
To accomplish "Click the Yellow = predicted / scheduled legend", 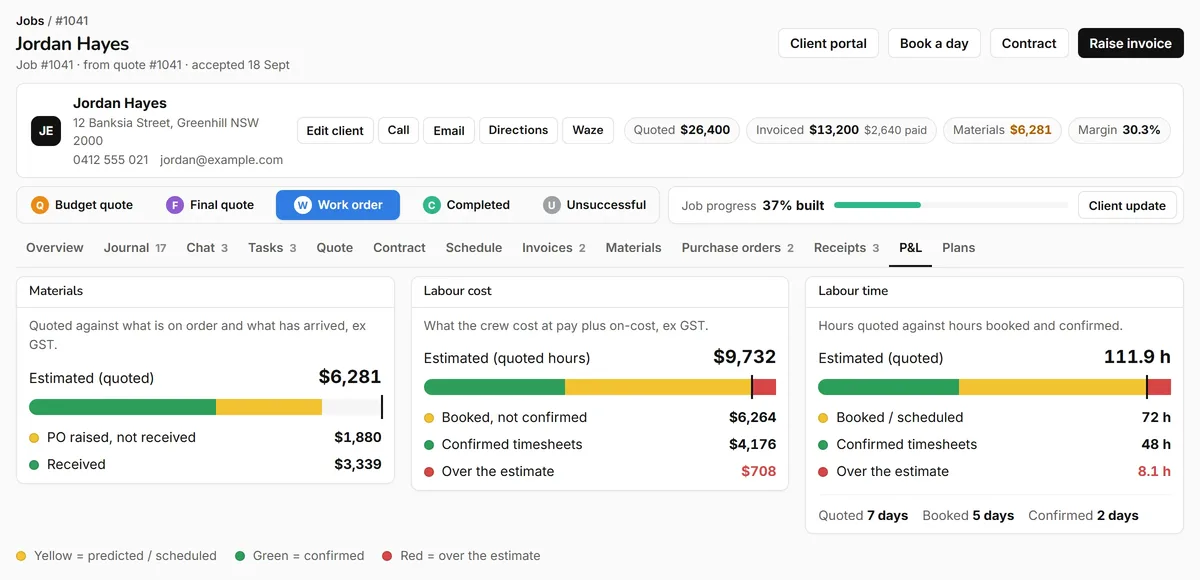I will 117,556.
